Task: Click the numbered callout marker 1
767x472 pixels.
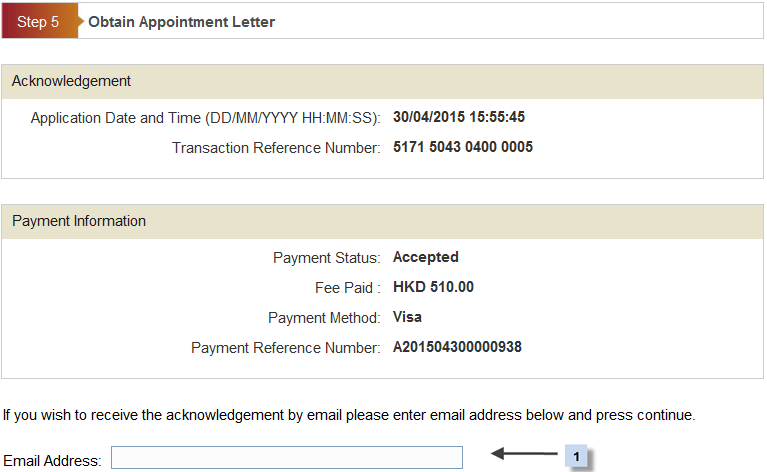Action: (576, 456)
